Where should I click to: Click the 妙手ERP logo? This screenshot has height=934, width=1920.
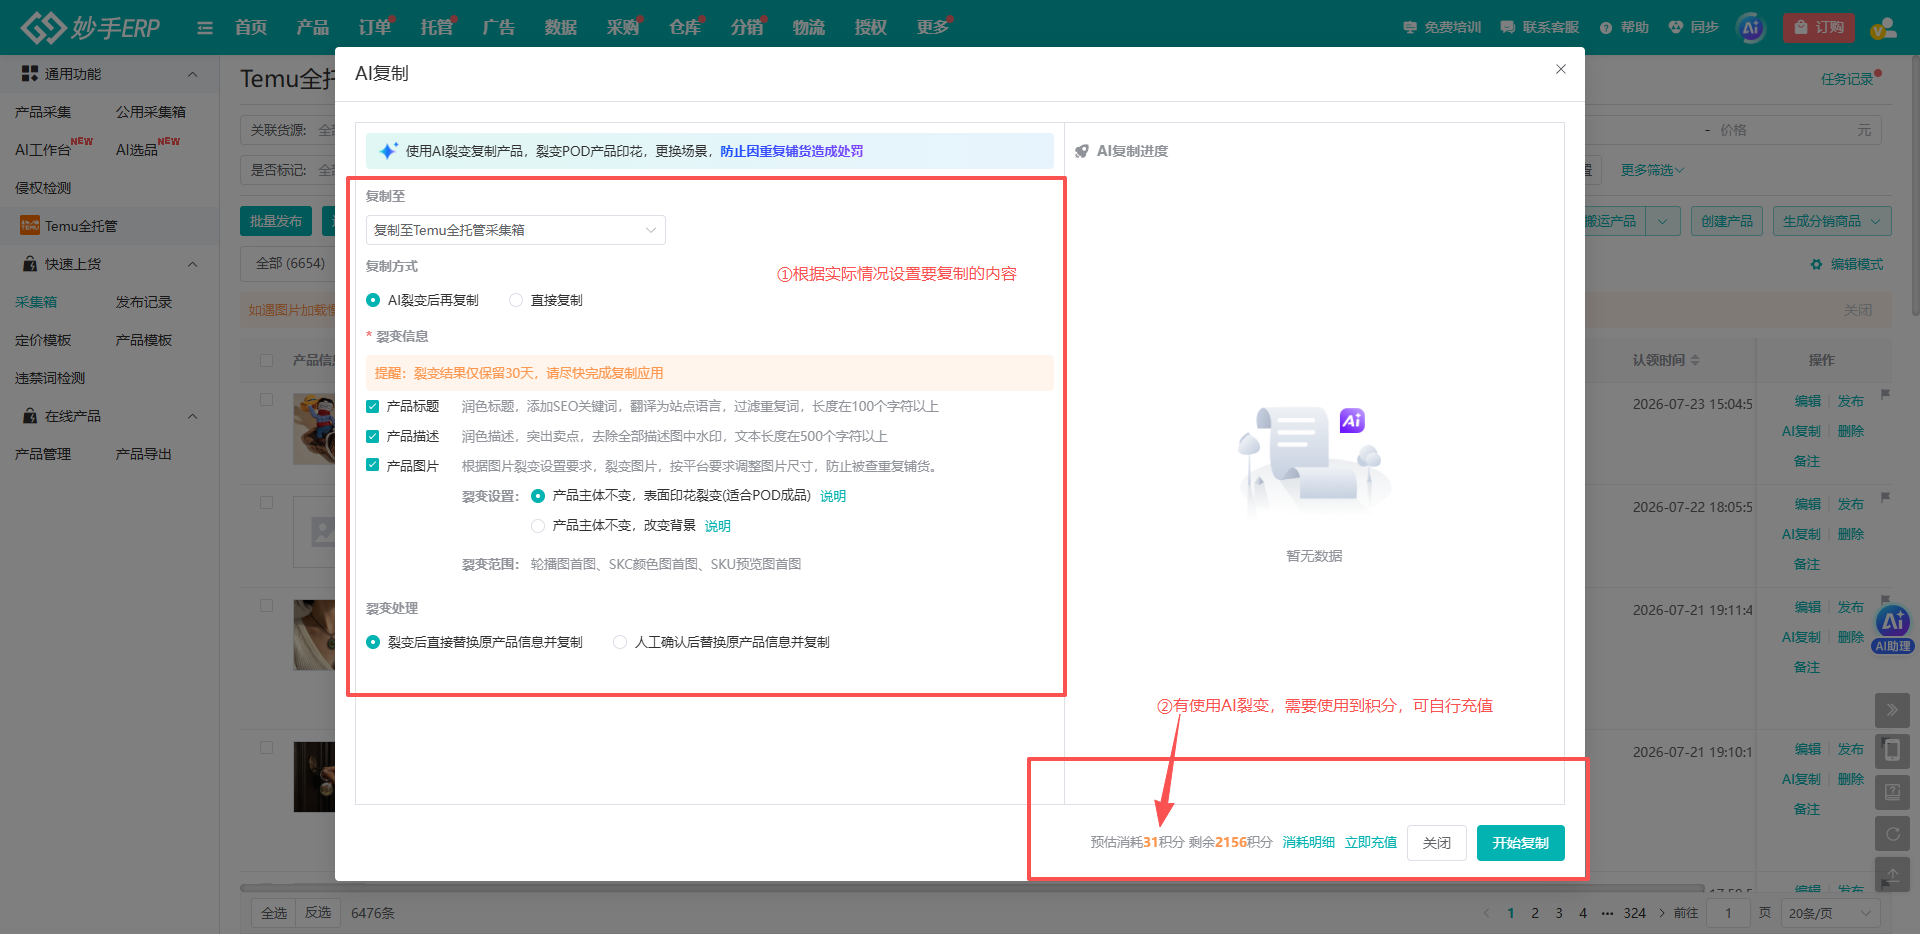[91, 27]
